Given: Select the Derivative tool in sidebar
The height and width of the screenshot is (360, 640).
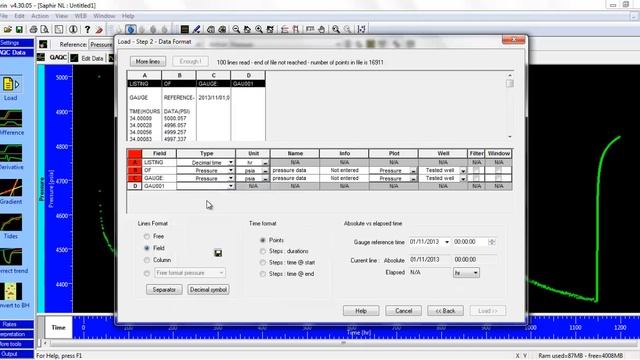Looking at the screenshot, I should (11, 157).
